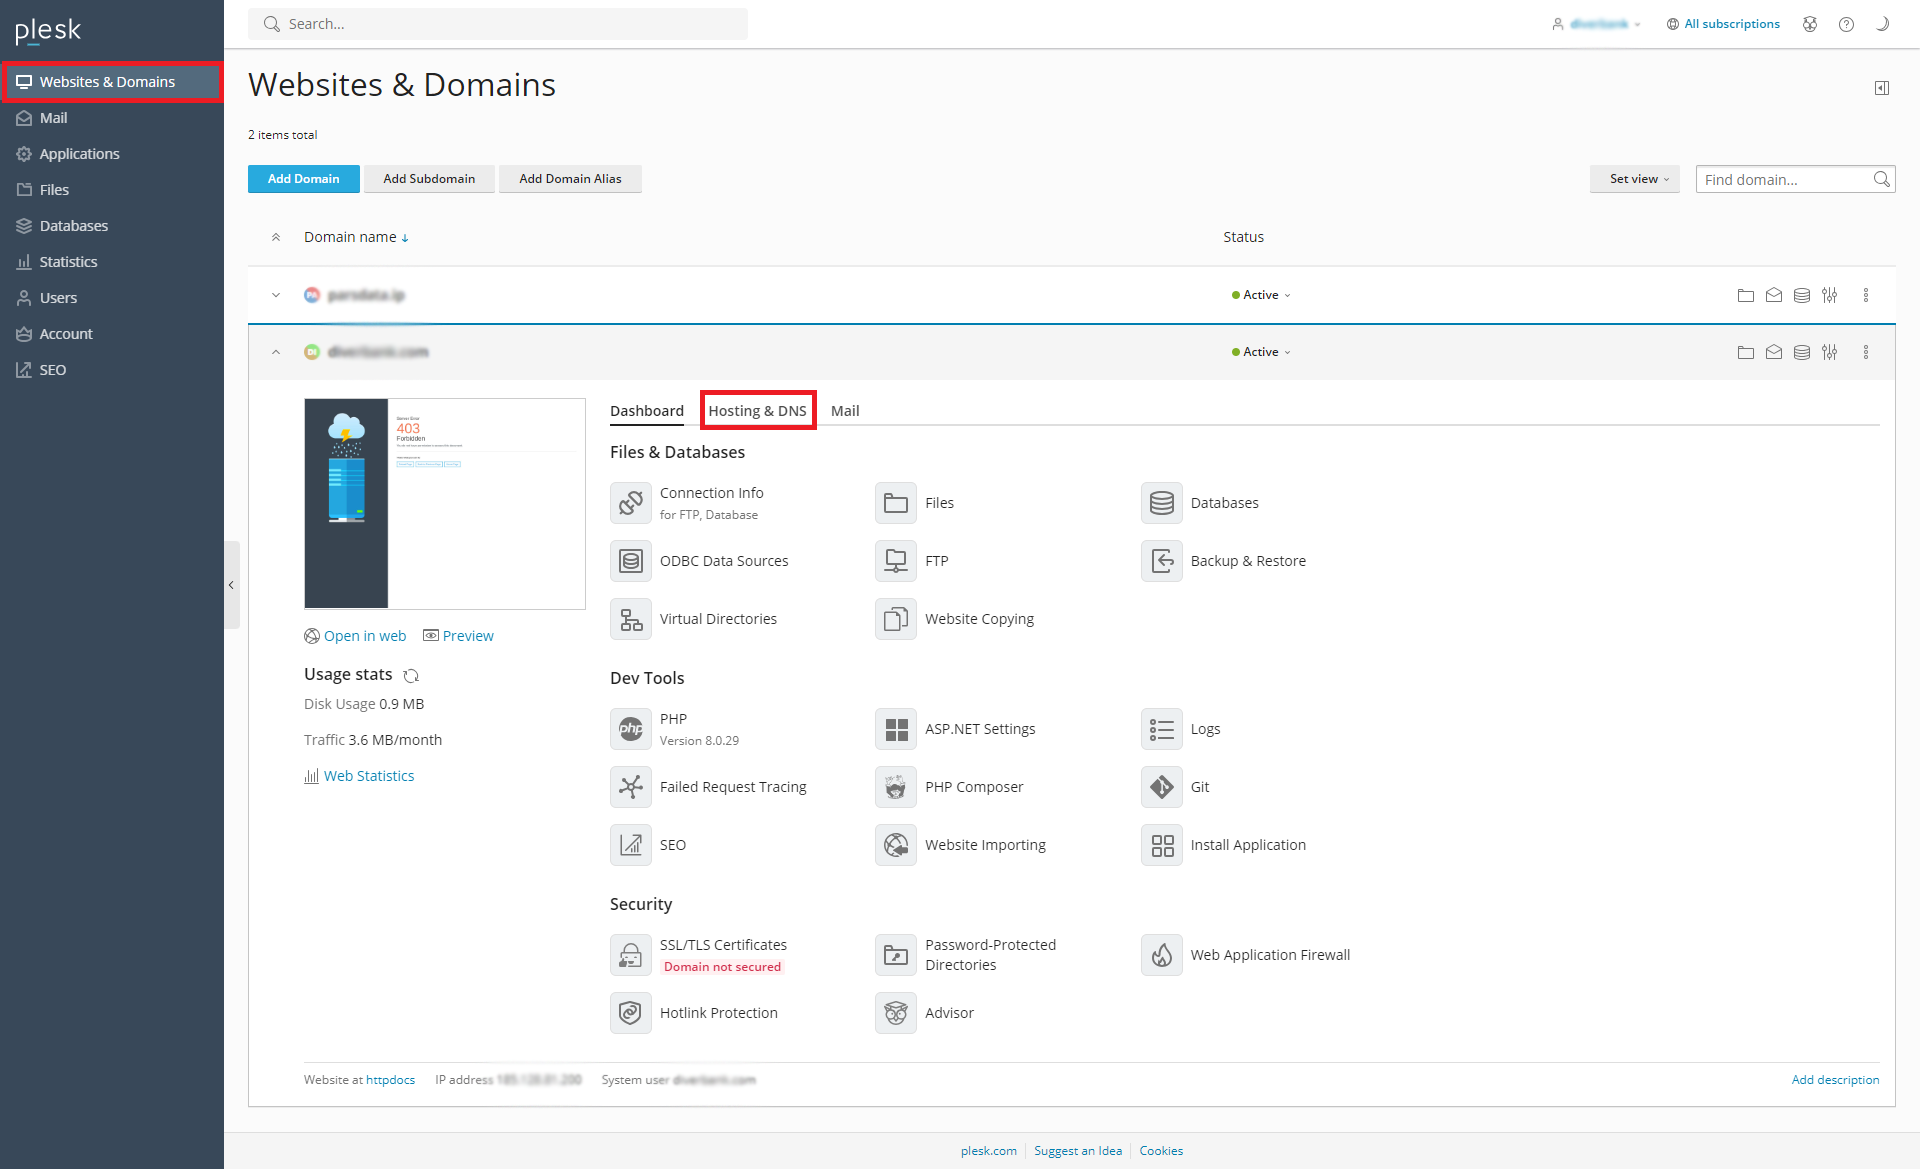Collapse the left sidebar handle
The height and width of the screenshot is (1169, 1920).
pyautogui.click(x=231, y=585)
